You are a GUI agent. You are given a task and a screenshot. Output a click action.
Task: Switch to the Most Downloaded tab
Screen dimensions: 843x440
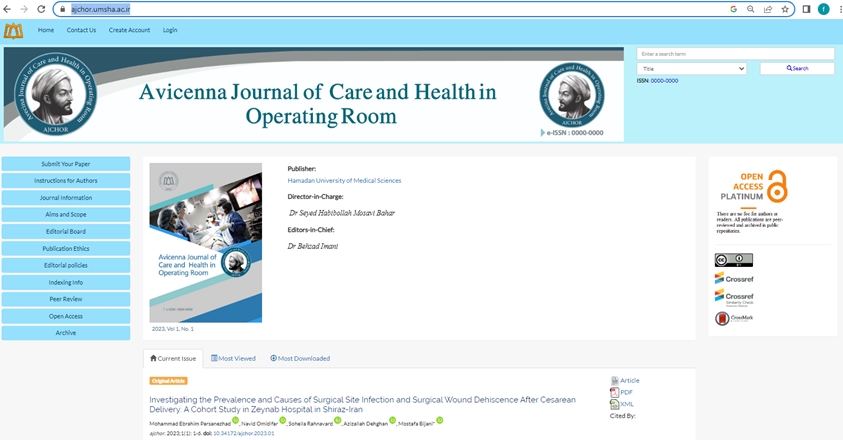coord(300,358)
